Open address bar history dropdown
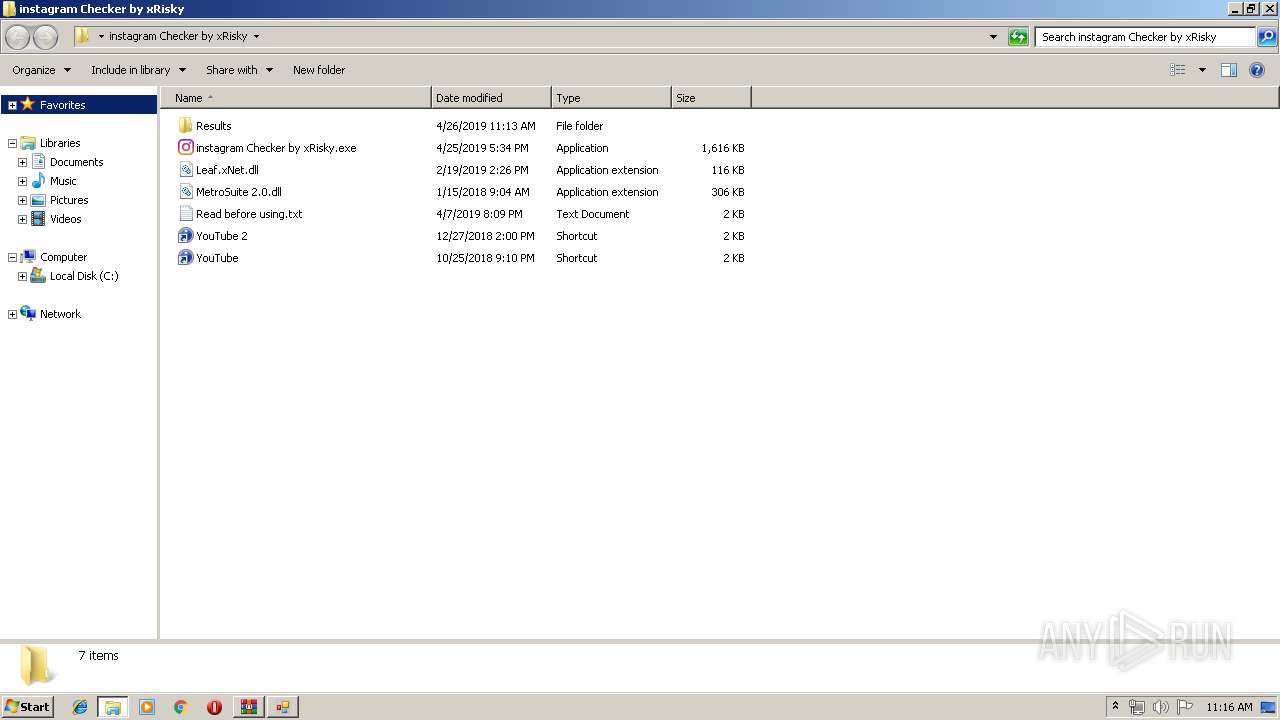Screen dimensions: 1280x720 click(993, 37)
